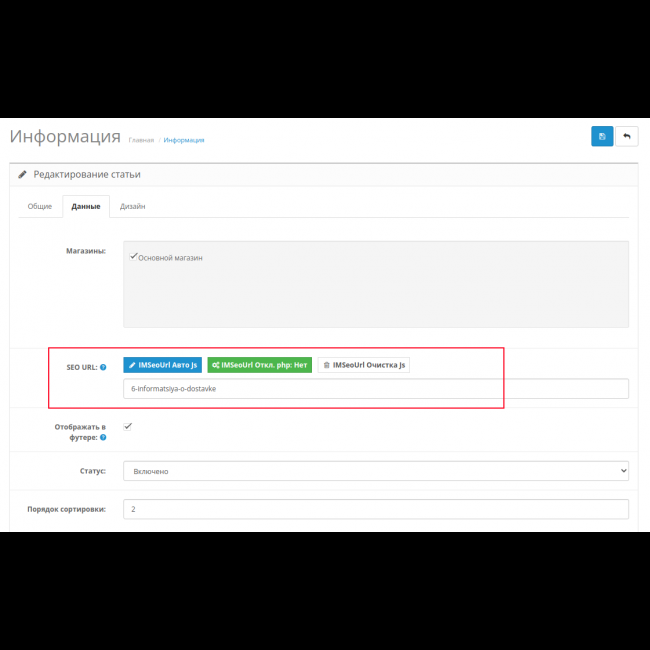Image resolution: width=650 pixels, height=650 pixels.
Task: Click the Отображать в футере label text
Action: 81,427
